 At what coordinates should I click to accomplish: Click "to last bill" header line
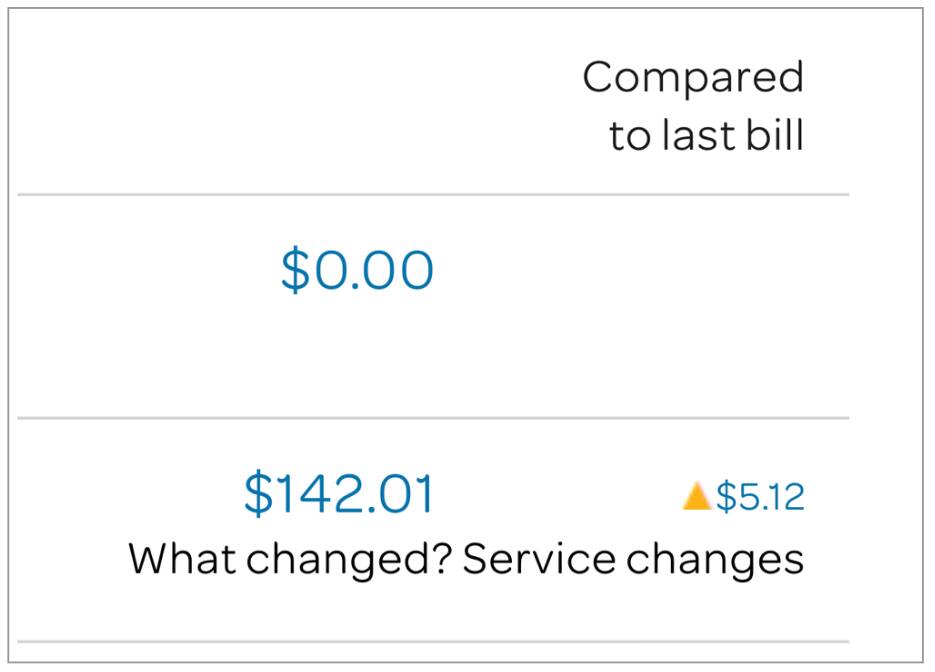(x=706, y=136)
